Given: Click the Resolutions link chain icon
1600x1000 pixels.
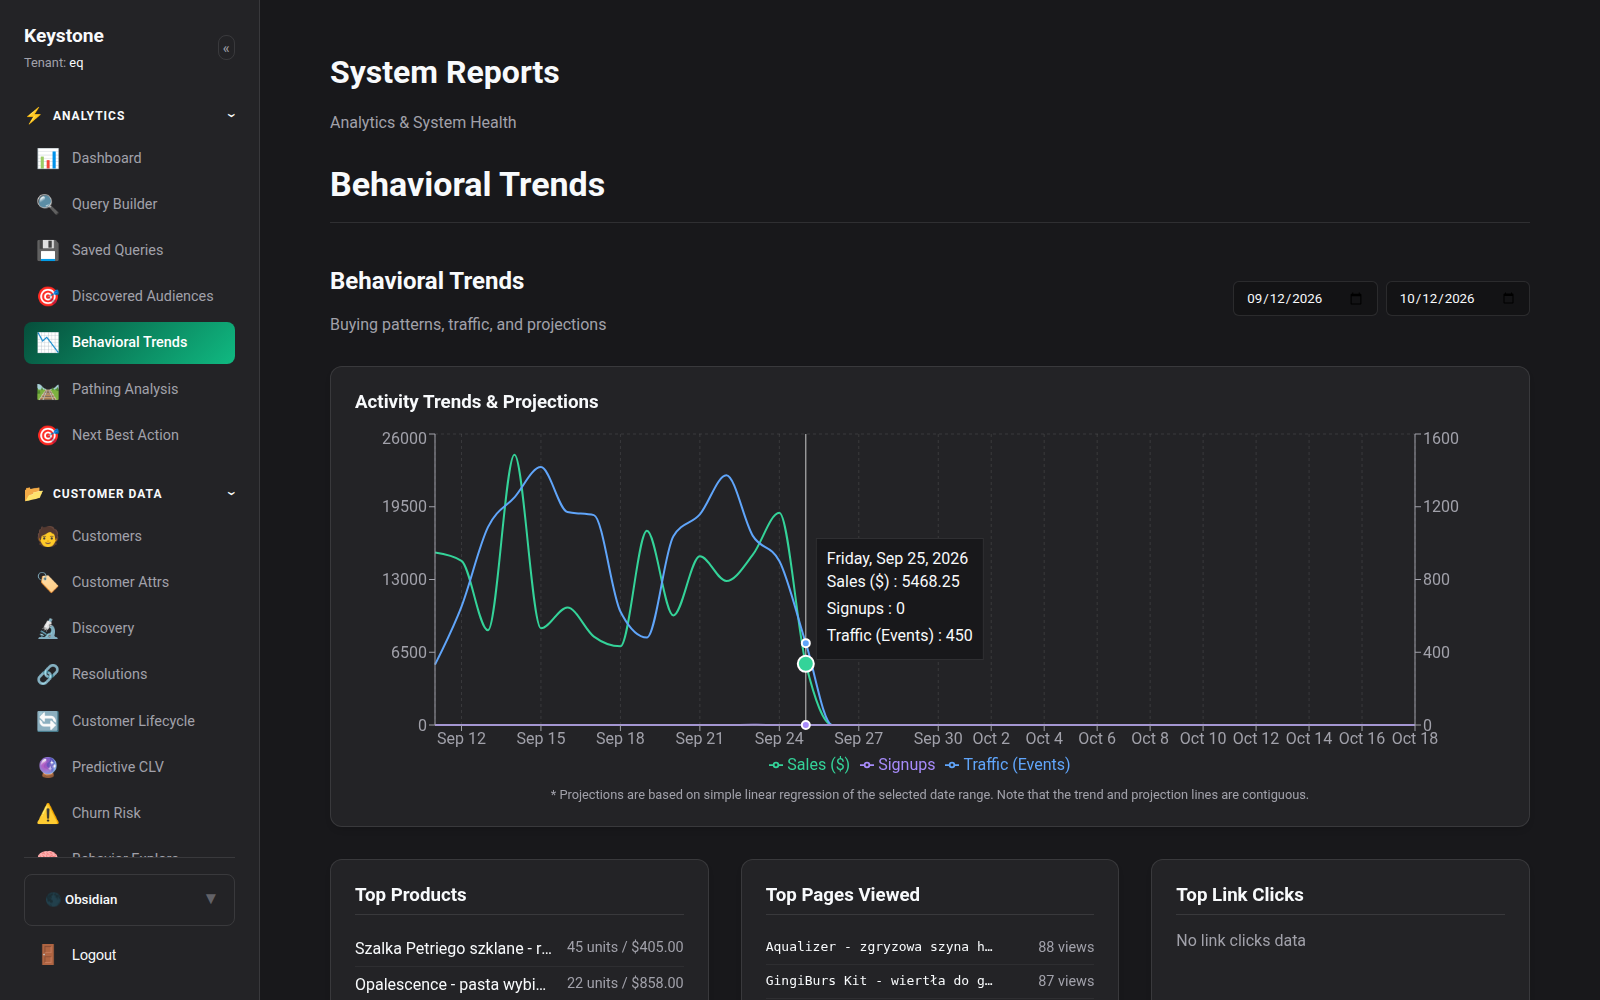Looking at the screenshot, I should click(x=48, y=674).
